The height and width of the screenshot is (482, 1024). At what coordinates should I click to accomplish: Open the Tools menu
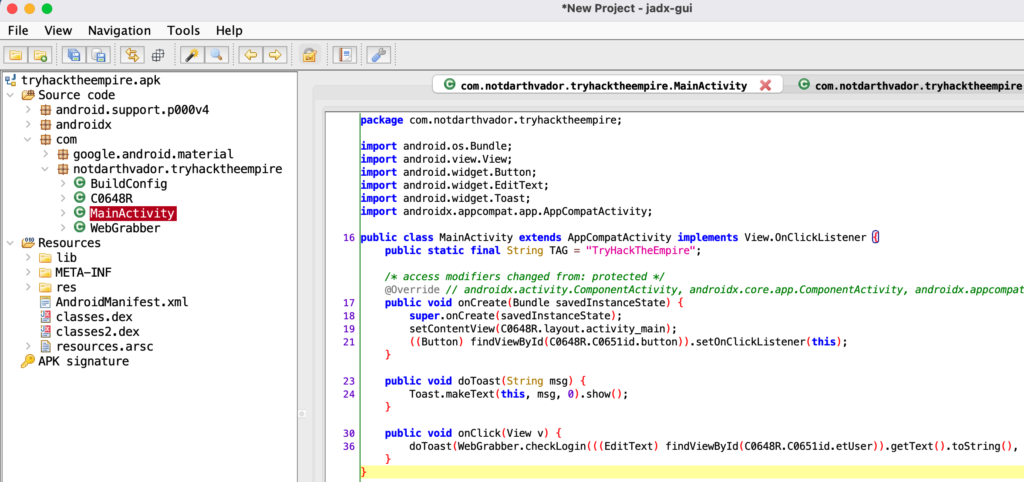(184, 30)
